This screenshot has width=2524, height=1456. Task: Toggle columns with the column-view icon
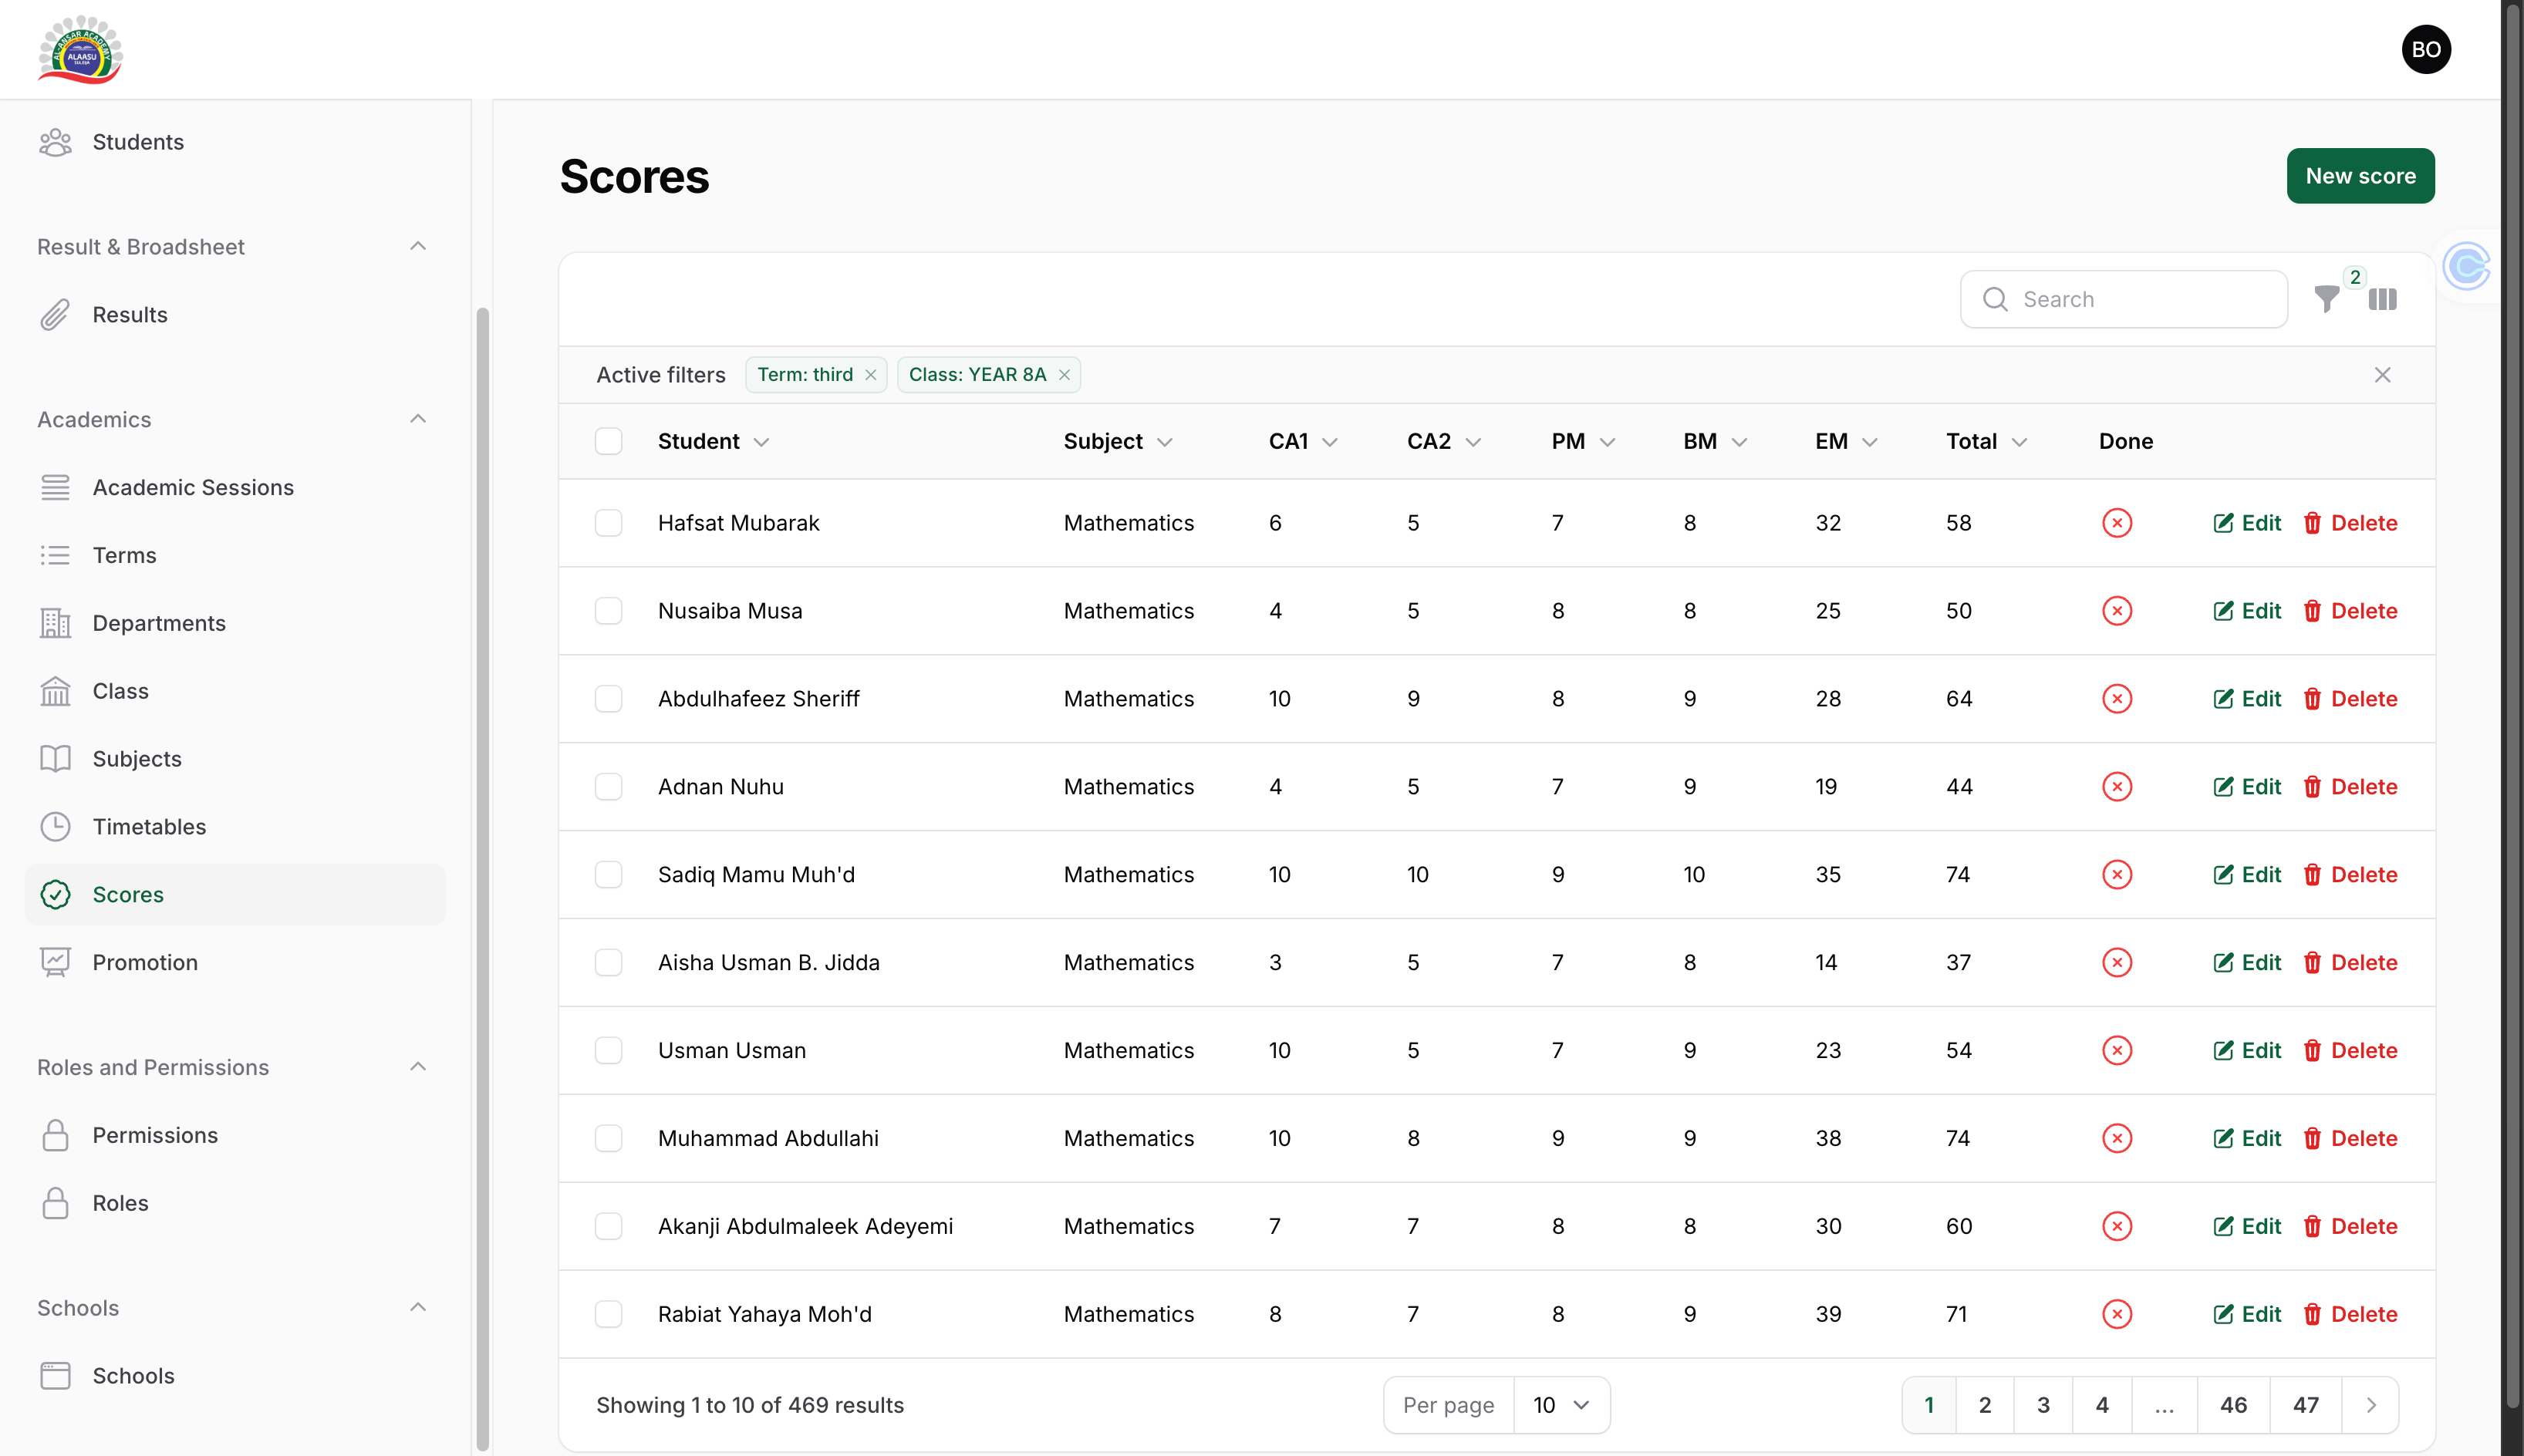click(x=2383, y=299)
